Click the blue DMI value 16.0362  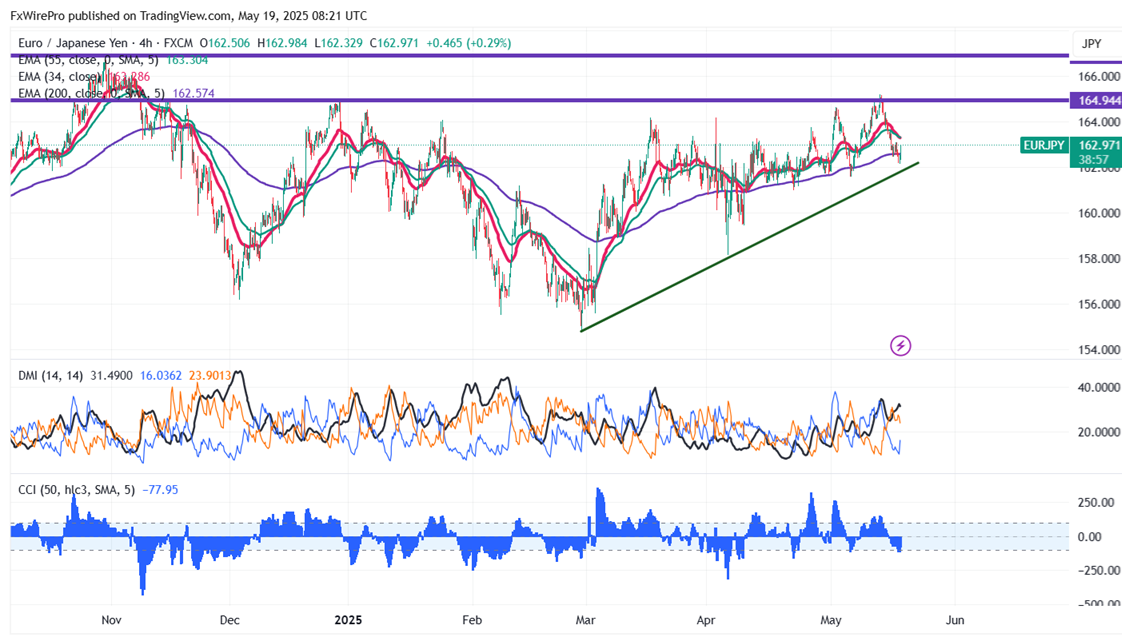click(x=161, y=376)
